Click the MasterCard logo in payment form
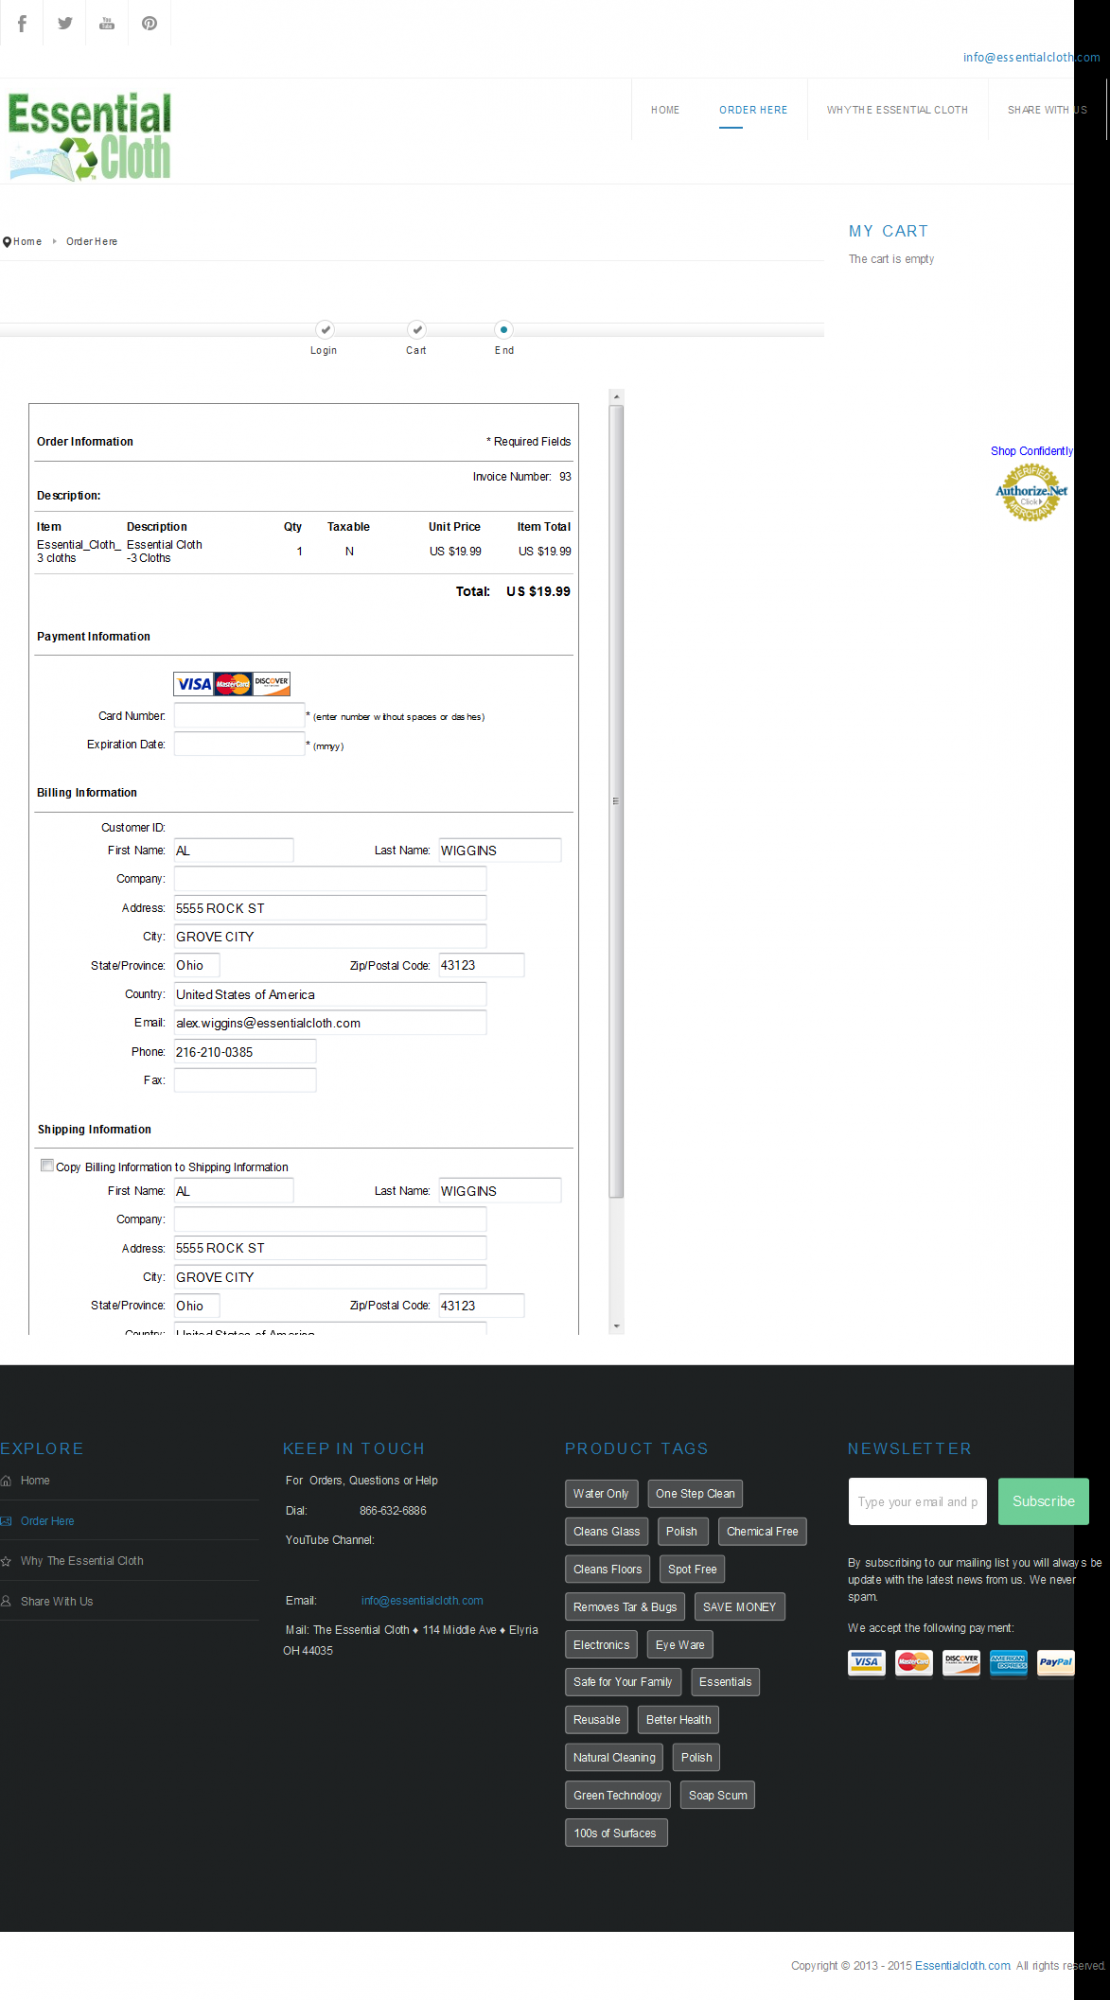Image resolution: width=1110 pixels, height=2000 pixels. 233,684
